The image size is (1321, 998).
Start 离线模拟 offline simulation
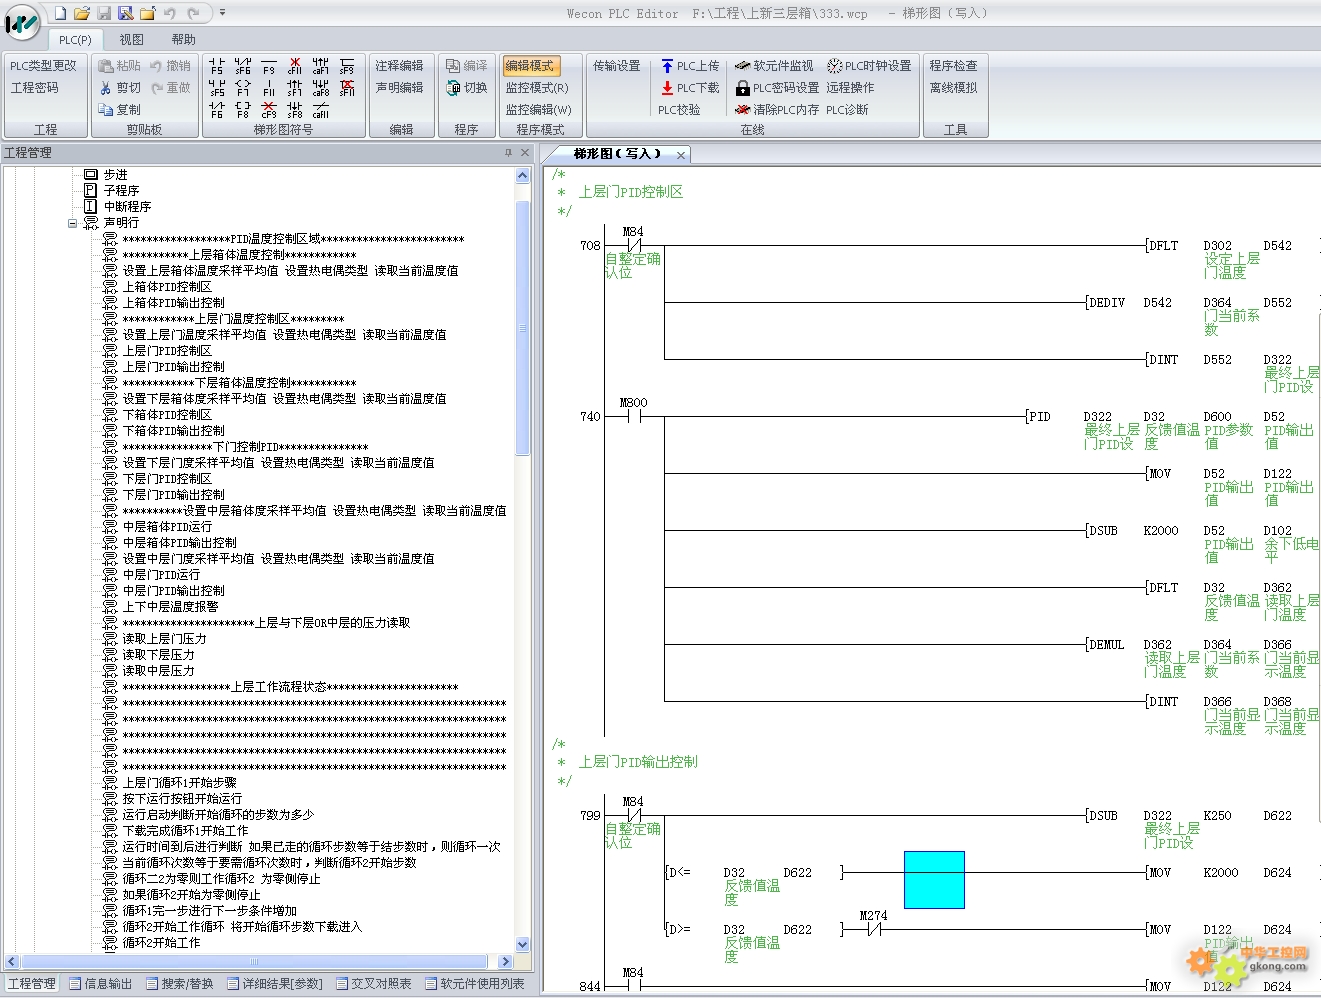954,88
